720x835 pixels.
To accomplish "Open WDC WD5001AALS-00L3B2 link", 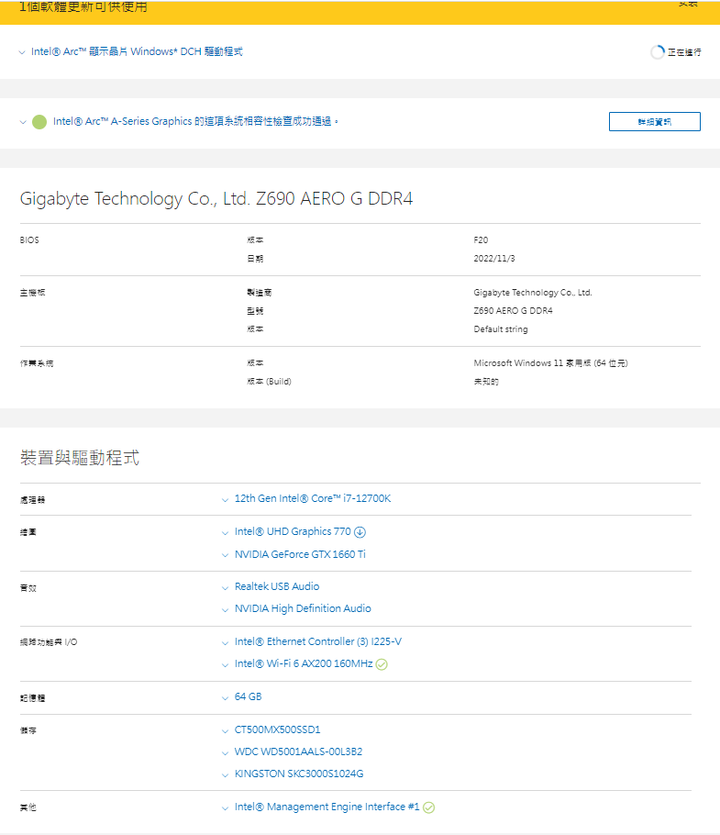I will (298, 751).
